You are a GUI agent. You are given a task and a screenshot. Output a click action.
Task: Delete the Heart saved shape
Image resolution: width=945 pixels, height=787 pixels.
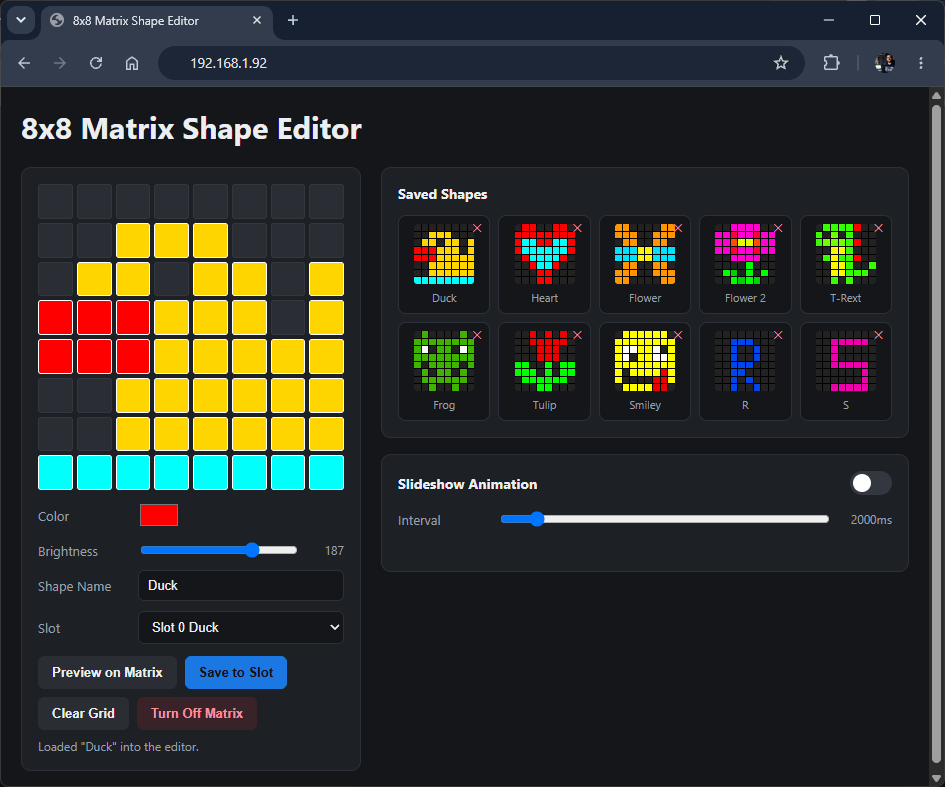click(x=577, y=228)
